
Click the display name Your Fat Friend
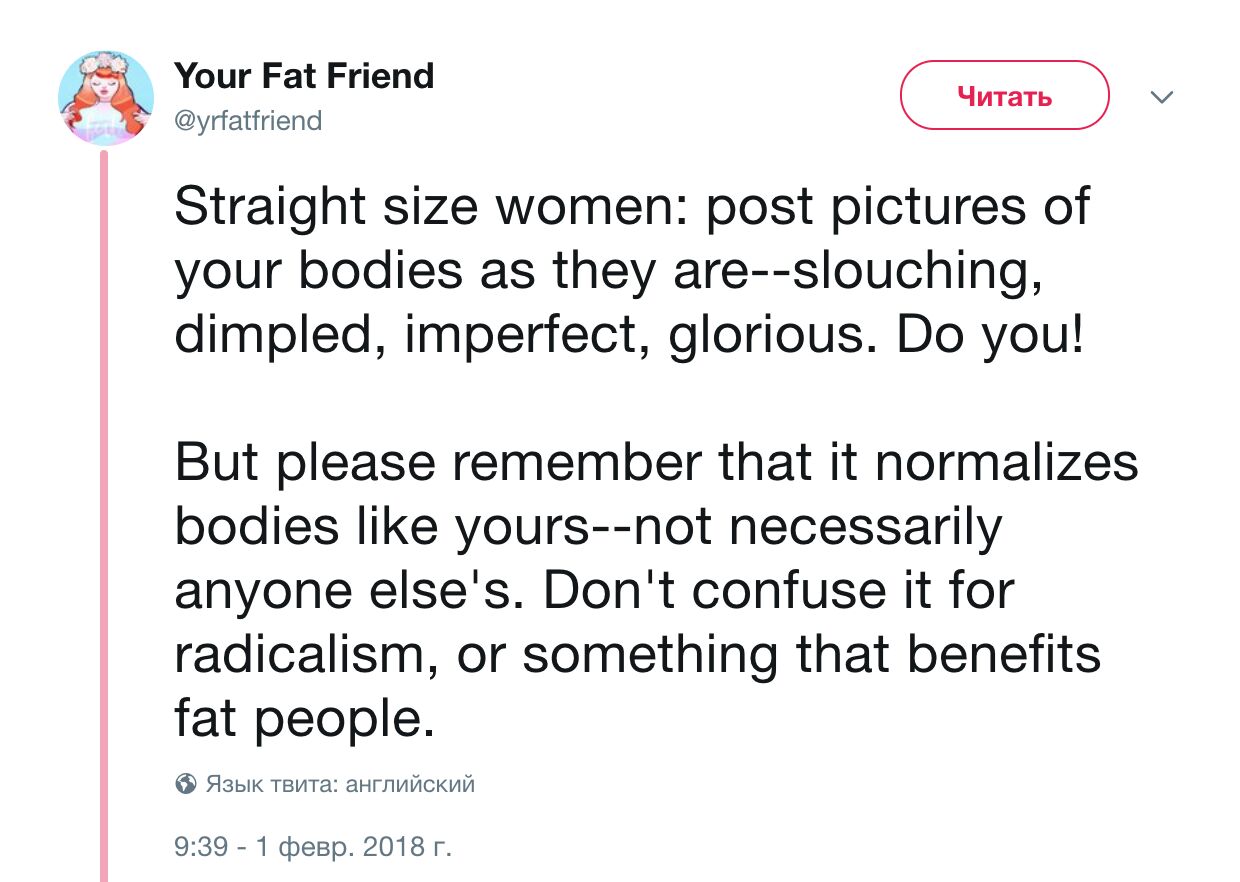[x=304, y=76]
